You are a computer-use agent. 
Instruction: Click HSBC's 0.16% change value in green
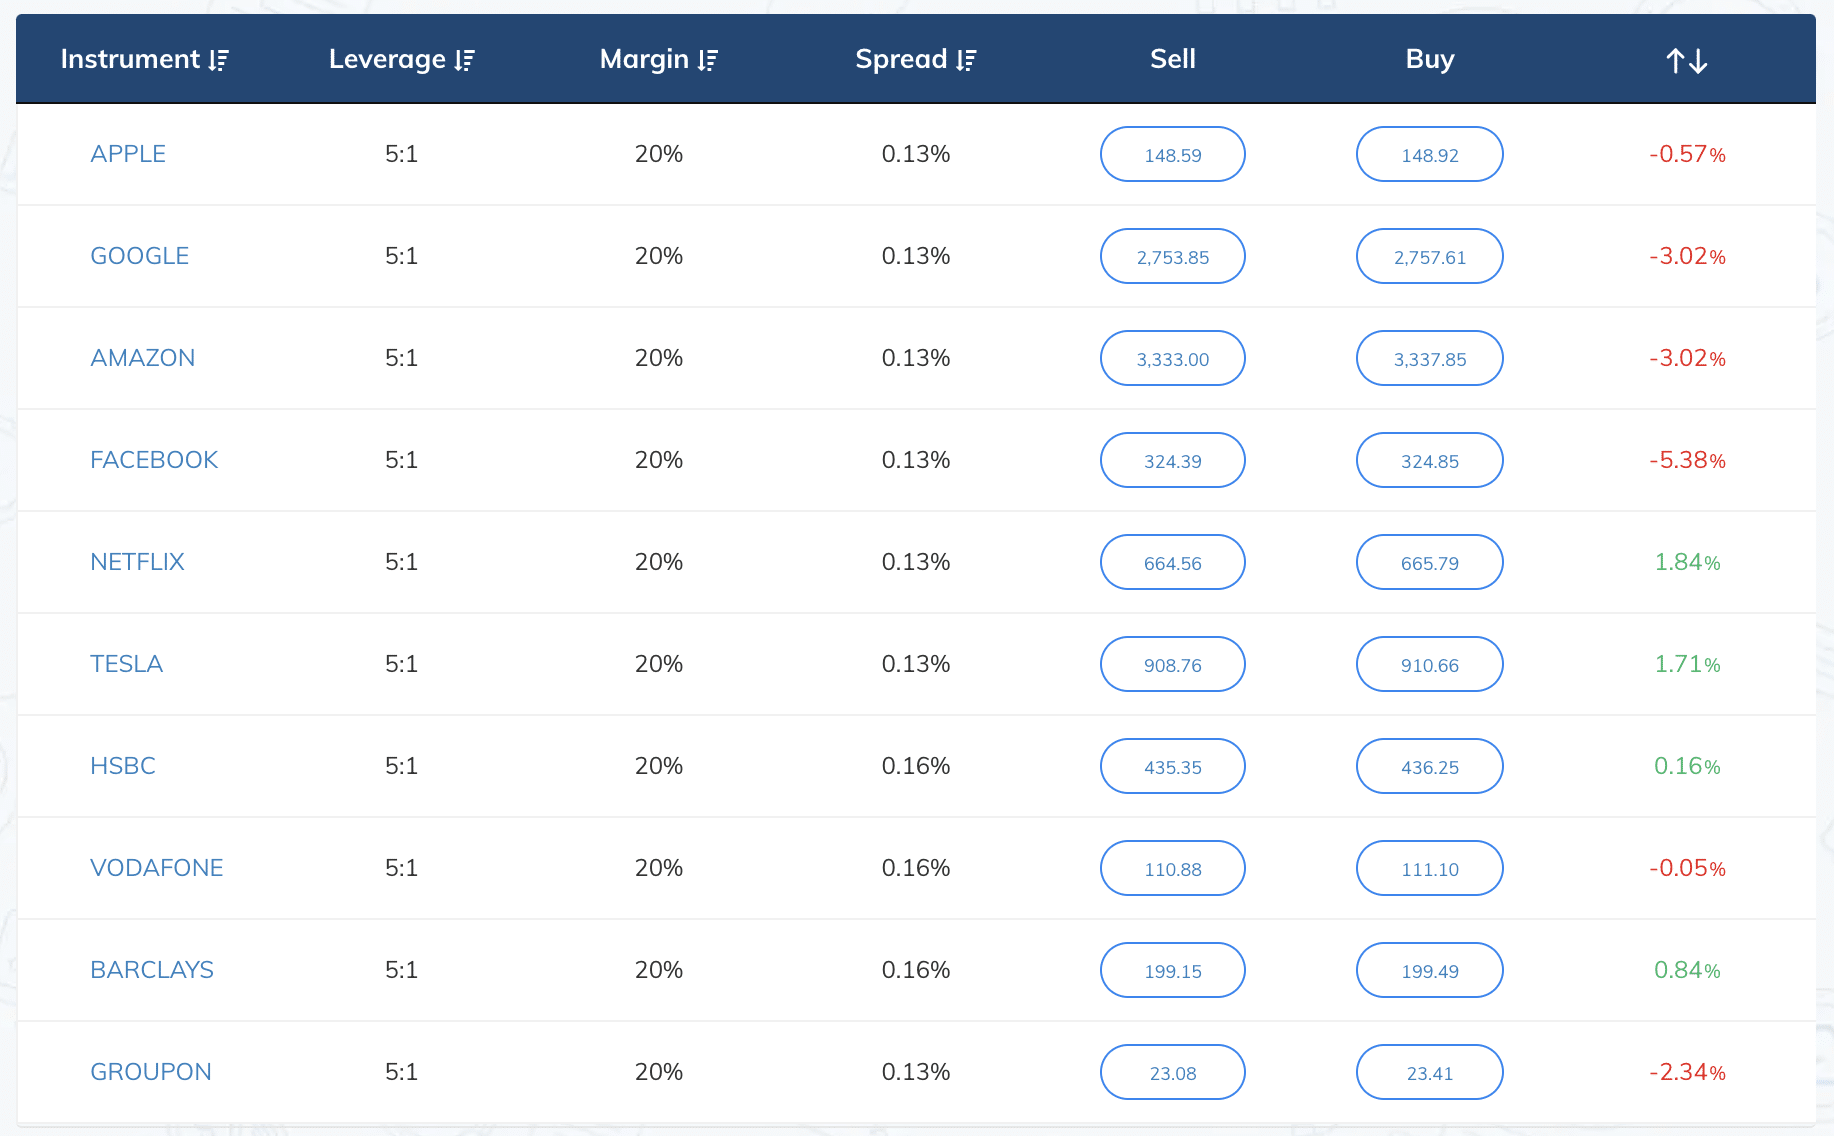1687,766
